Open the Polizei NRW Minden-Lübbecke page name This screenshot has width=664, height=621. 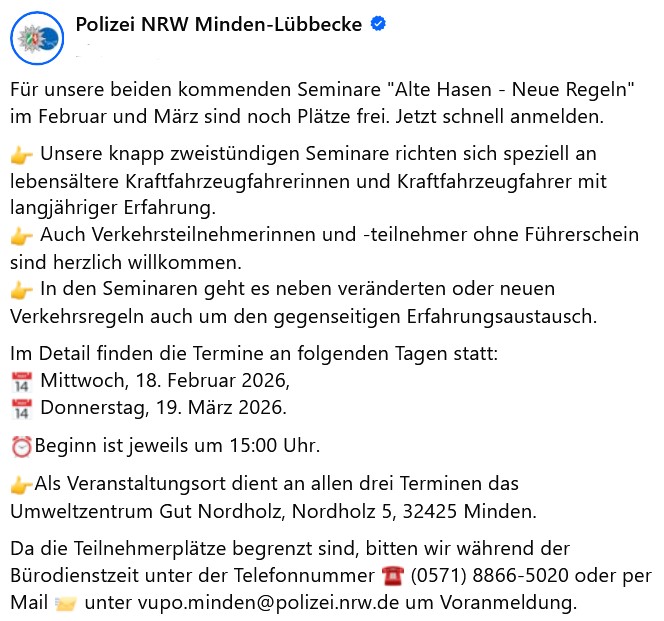219,25
